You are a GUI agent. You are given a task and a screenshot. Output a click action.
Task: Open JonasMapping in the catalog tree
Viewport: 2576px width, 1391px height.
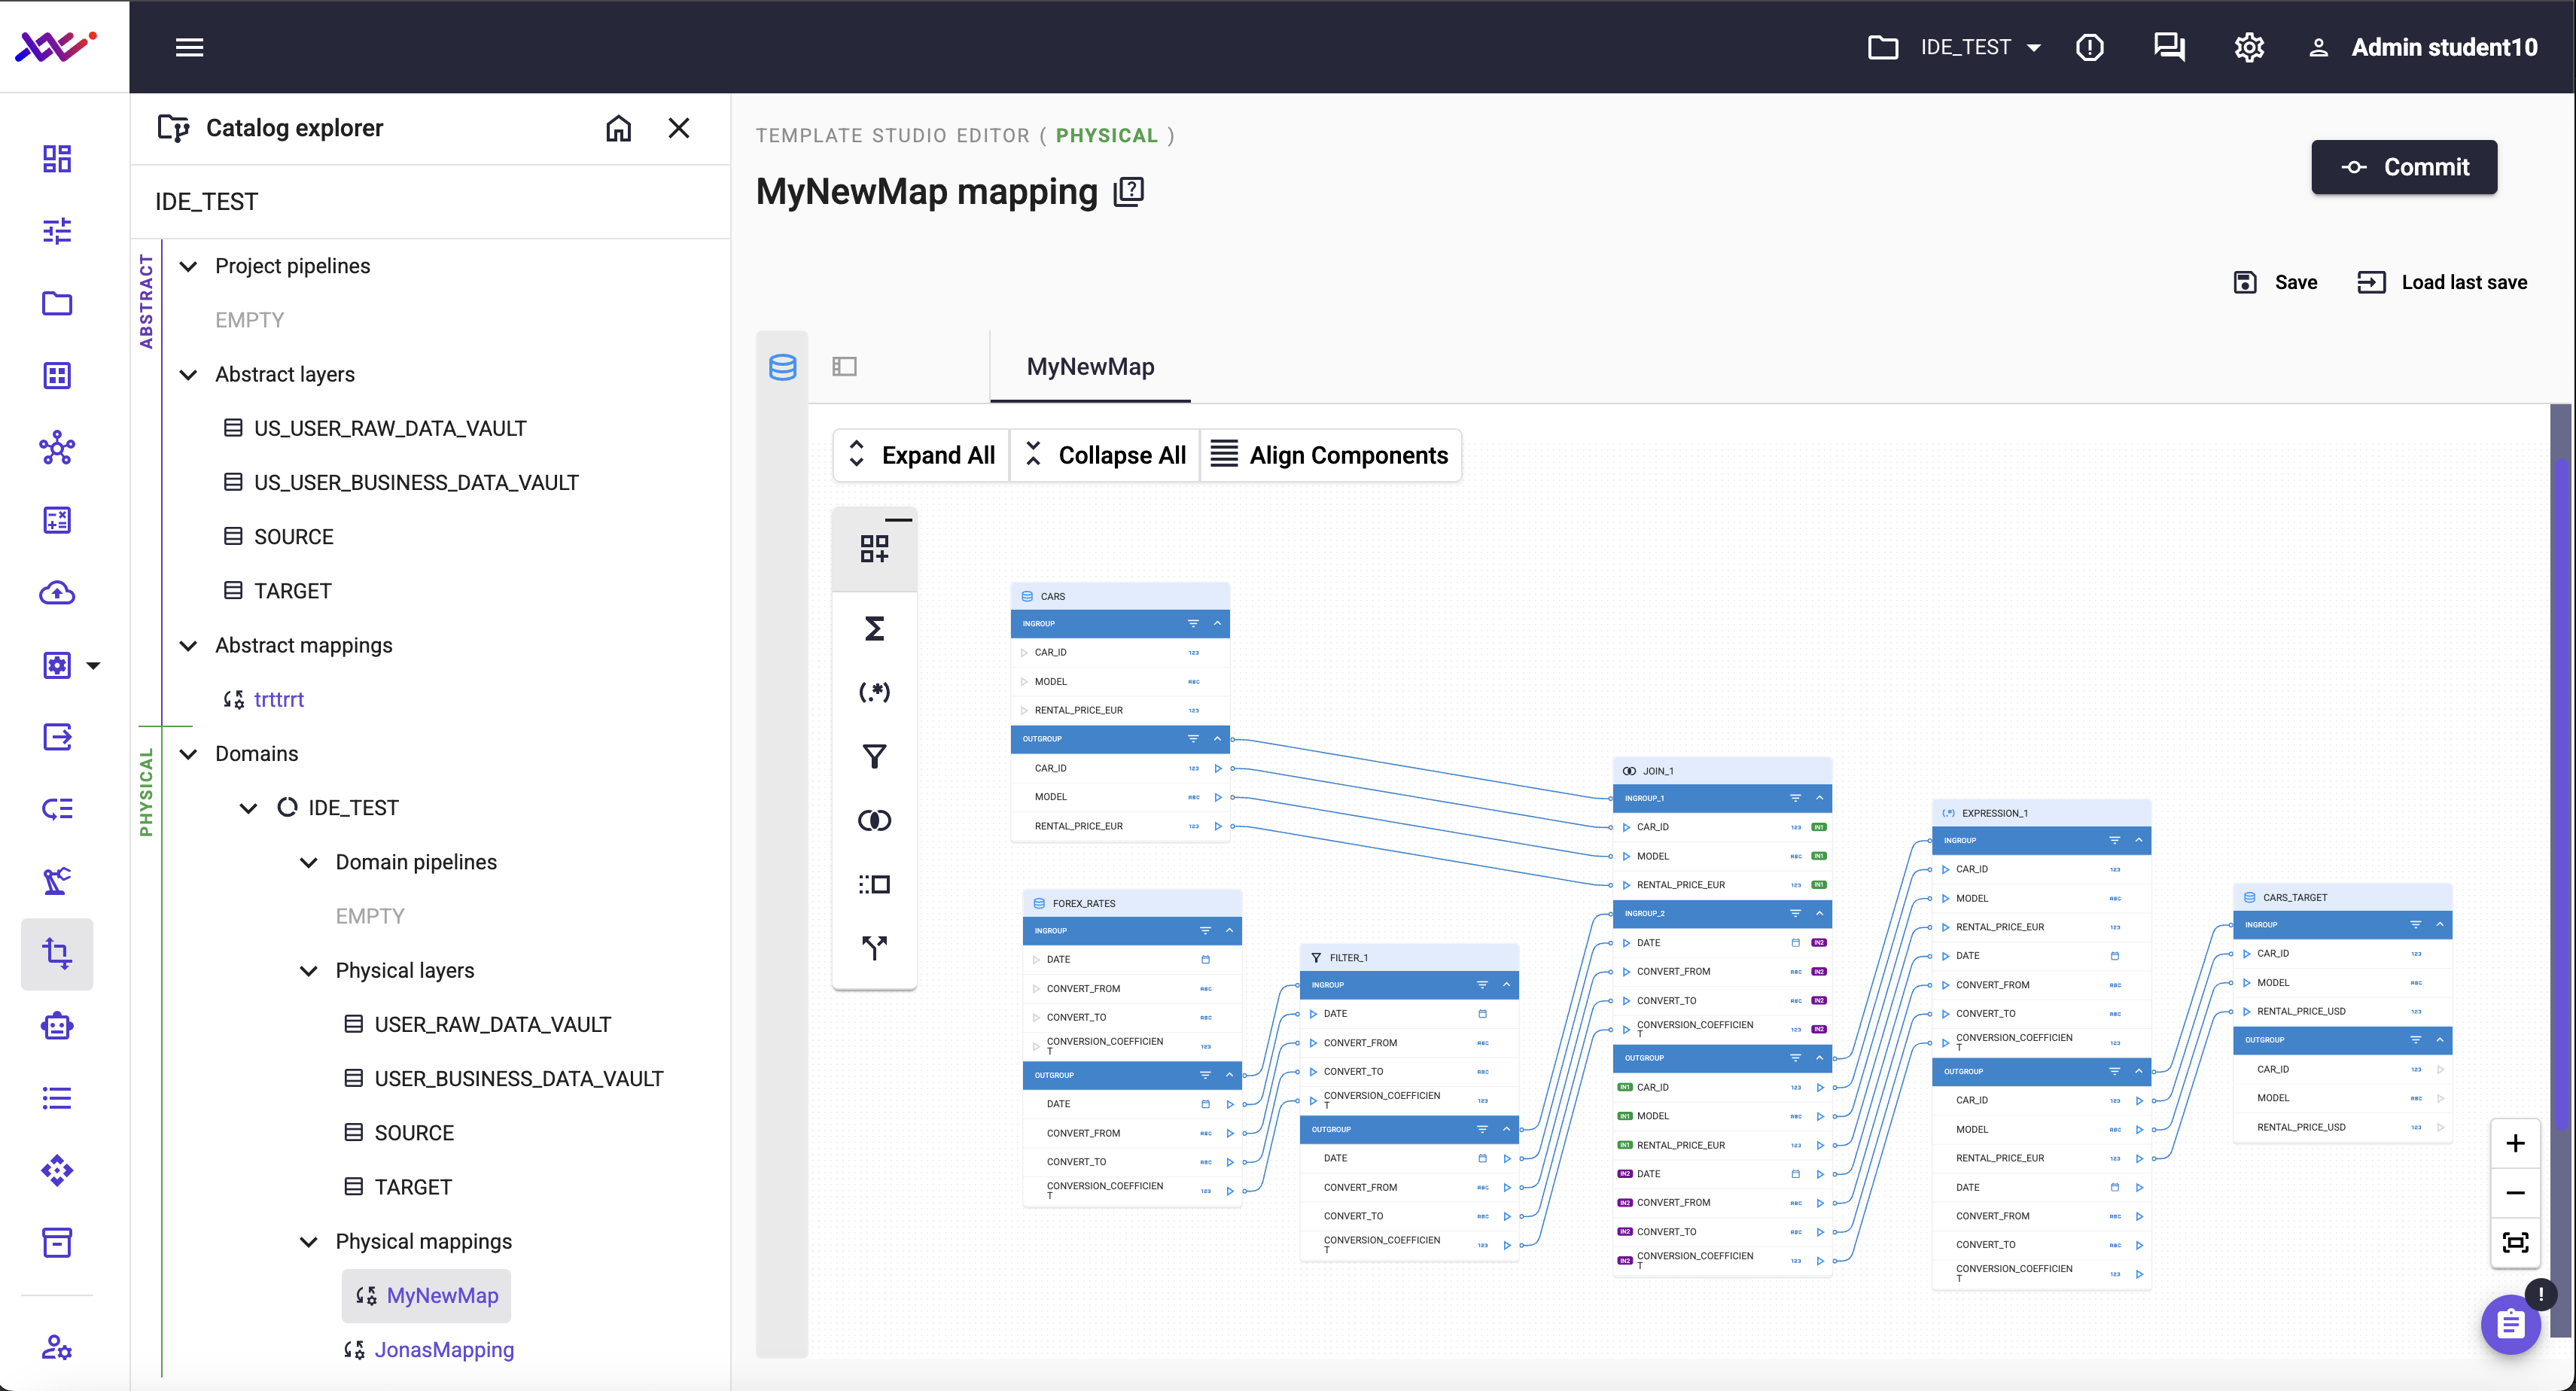pos(444,1350)
